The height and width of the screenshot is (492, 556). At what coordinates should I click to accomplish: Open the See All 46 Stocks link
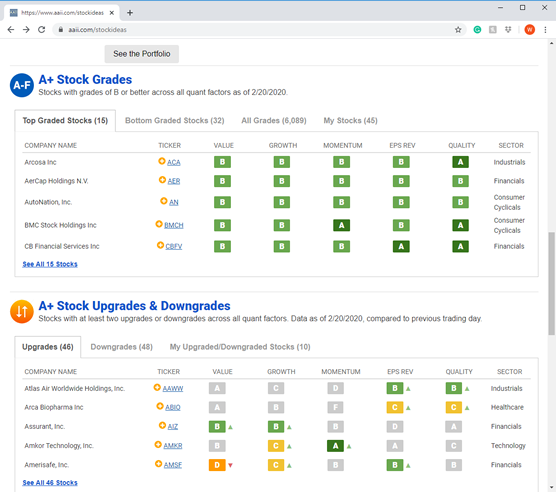[x=50, y=482]
